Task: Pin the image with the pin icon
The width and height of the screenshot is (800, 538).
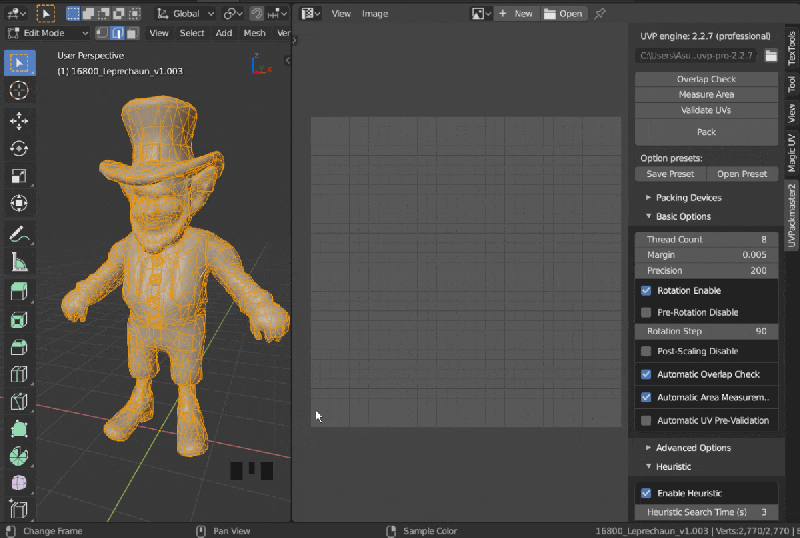Action: coord(600,14)
